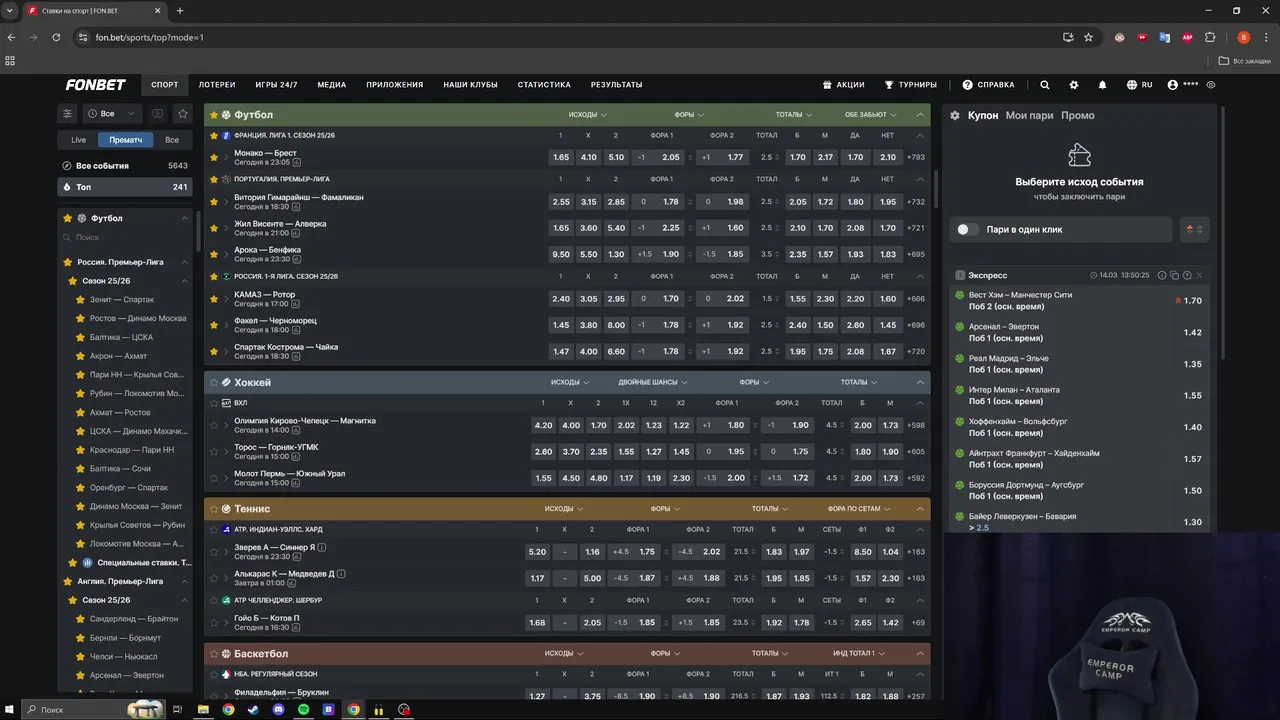Collapse Англия. Премьер-Лига tree node
1280x720 pixels.
coord(184,581)
